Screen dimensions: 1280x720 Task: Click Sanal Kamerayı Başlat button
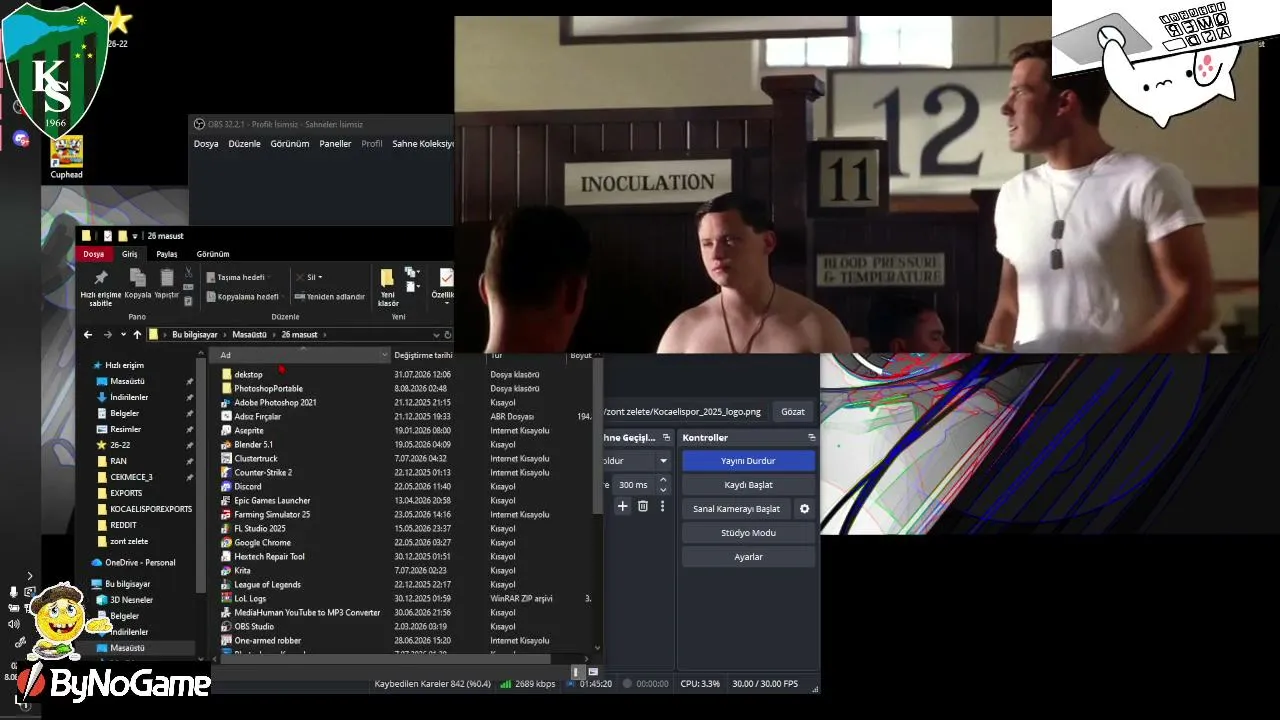pyautogui.click(x=736, y=509)
